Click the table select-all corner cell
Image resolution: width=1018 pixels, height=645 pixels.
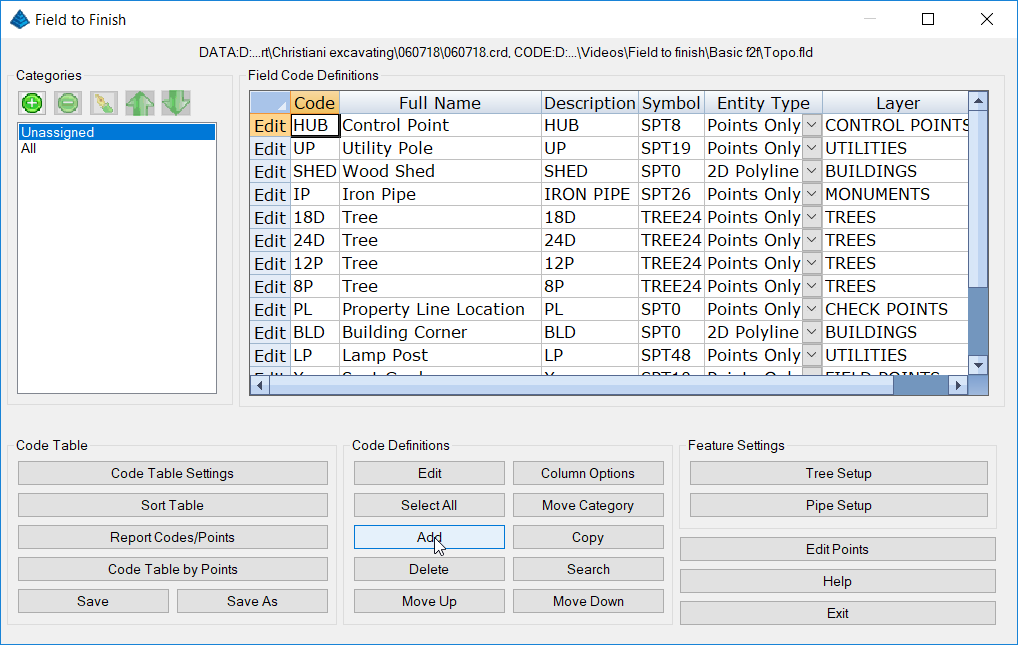point(270,103)
